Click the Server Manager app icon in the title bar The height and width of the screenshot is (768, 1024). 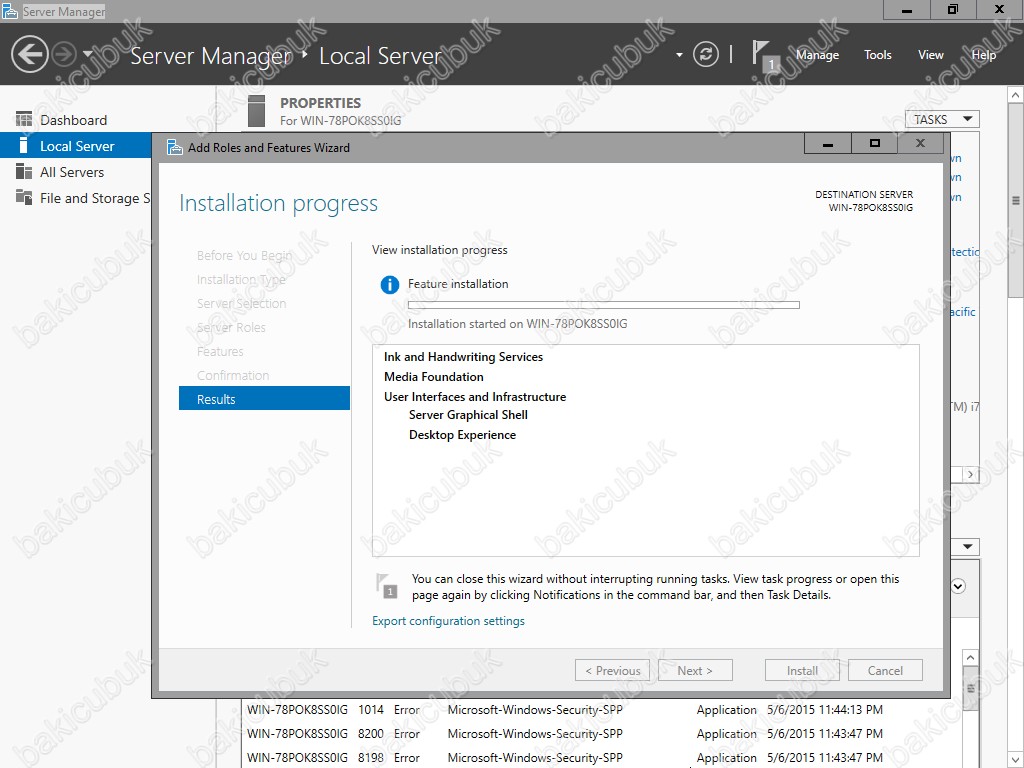10,10
